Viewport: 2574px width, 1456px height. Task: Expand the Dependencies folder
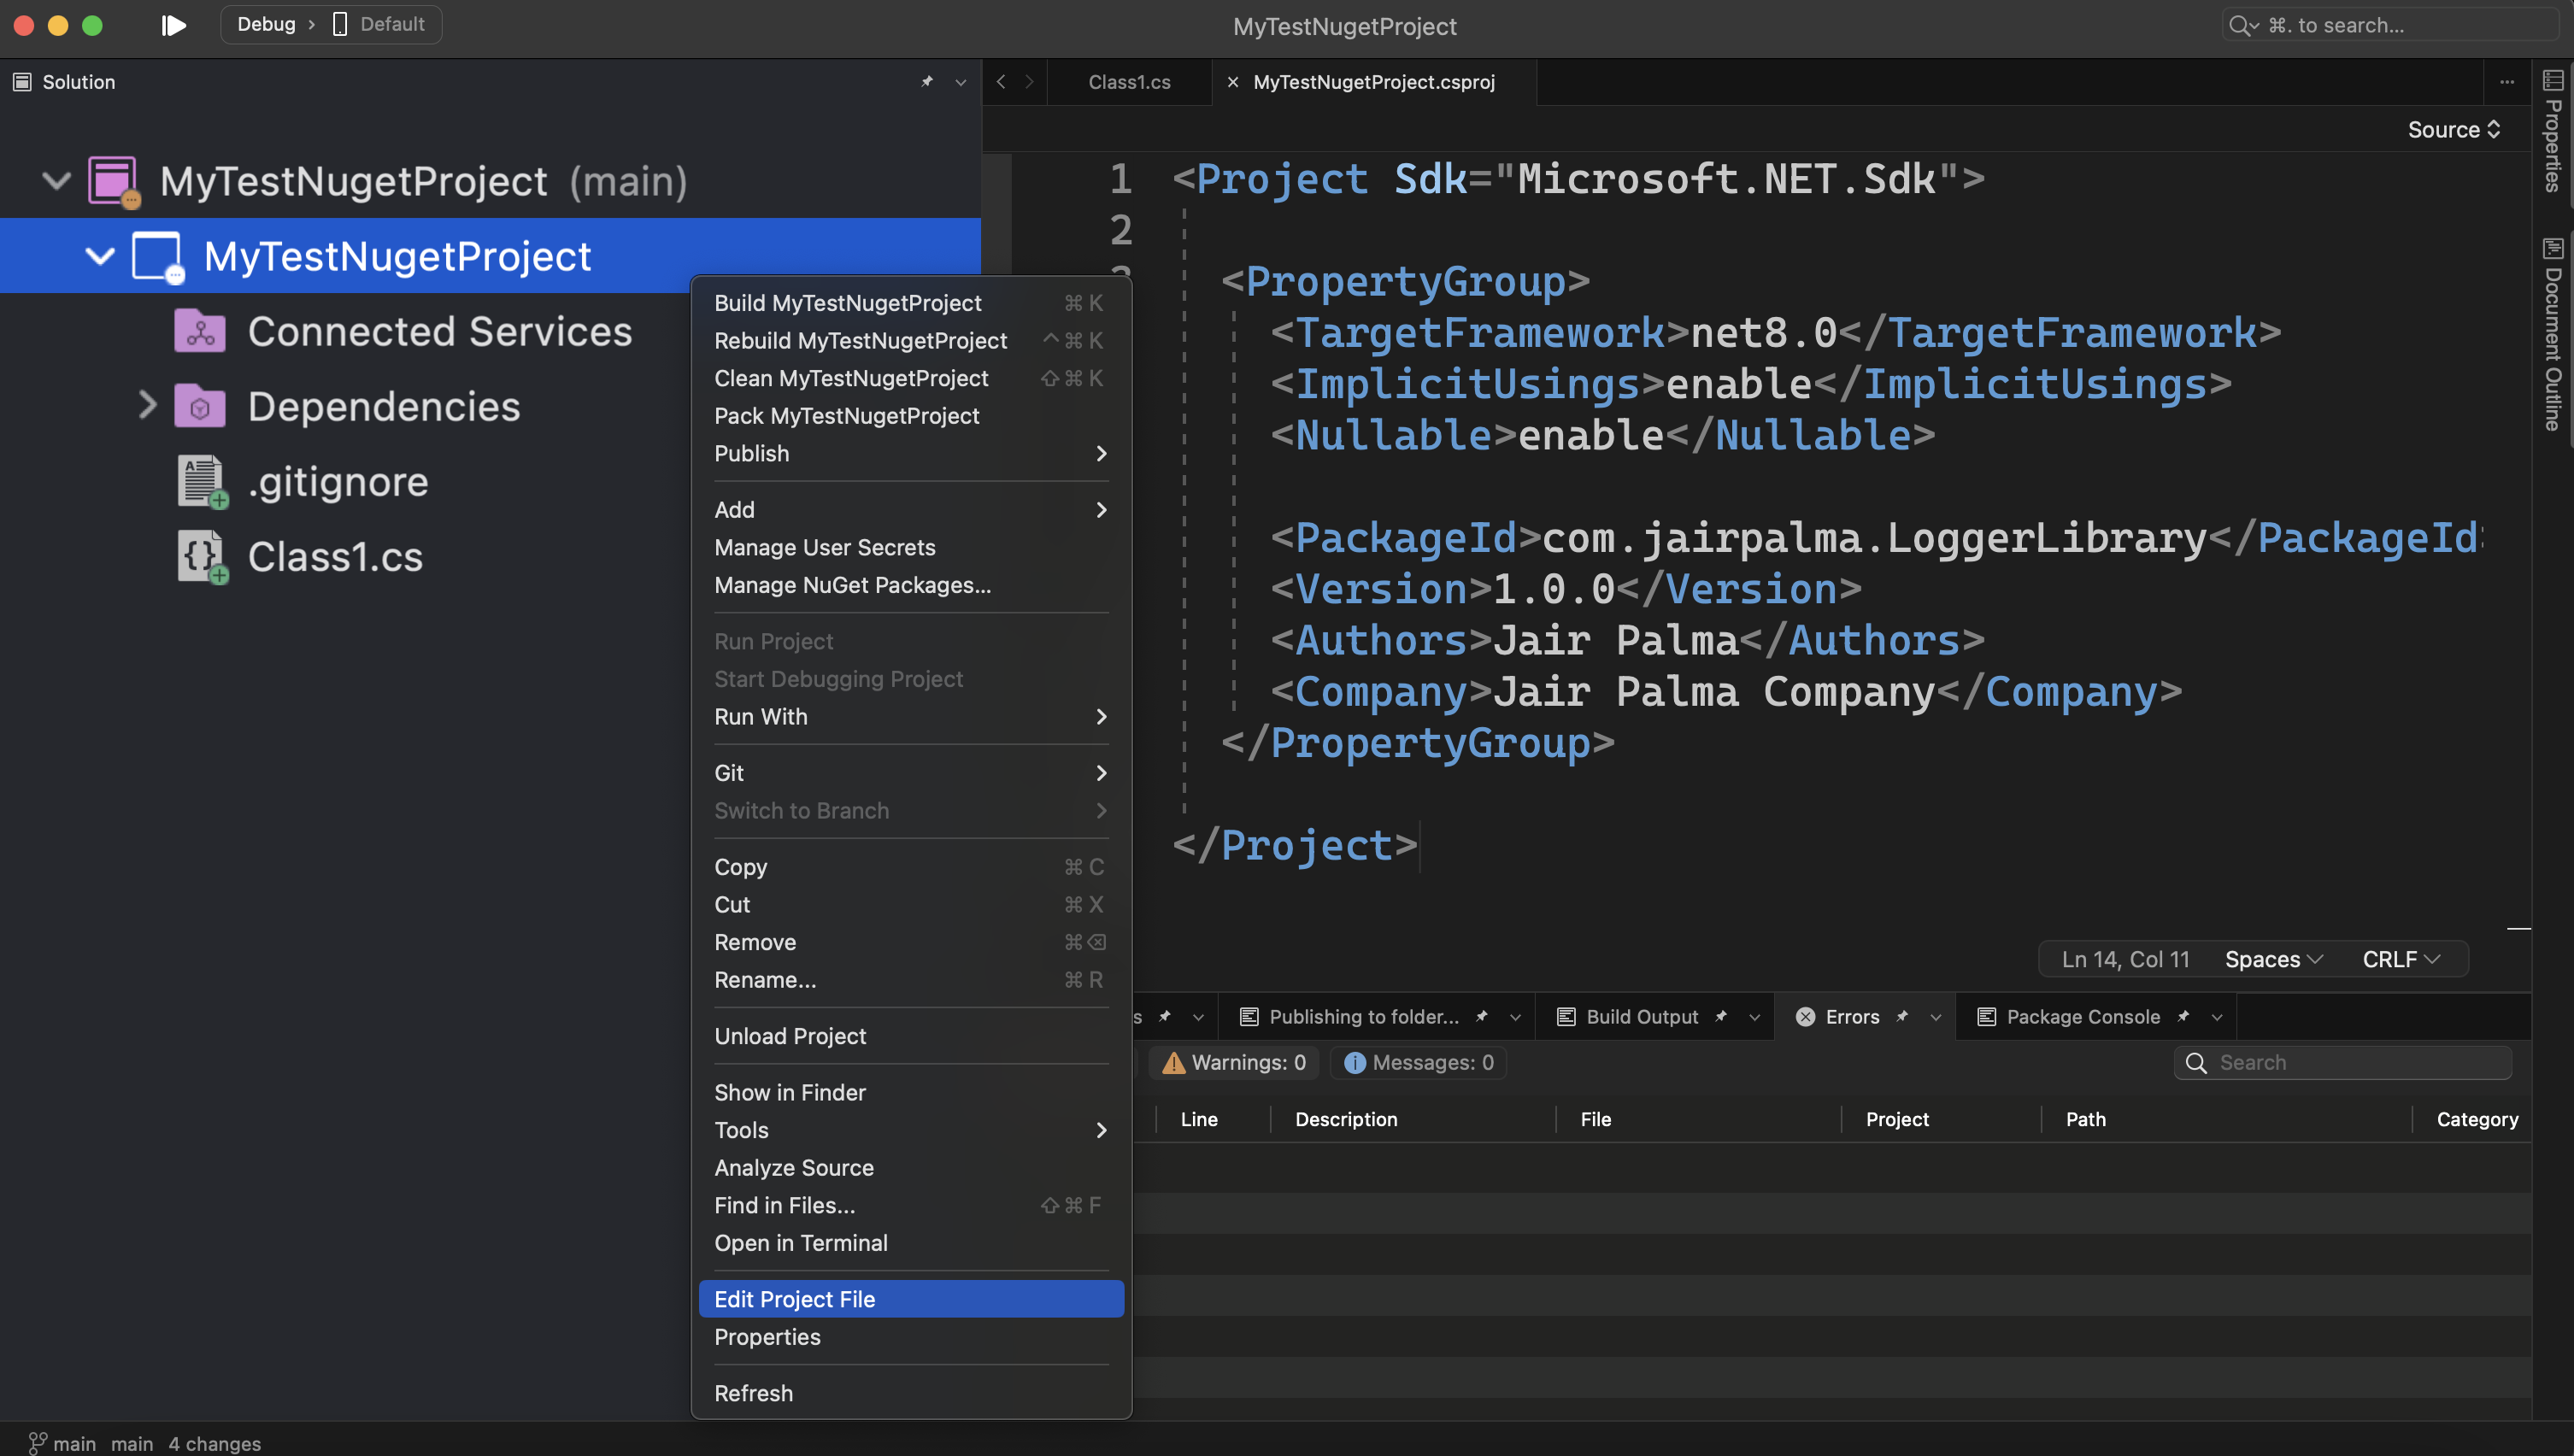[x=147, y=406]
